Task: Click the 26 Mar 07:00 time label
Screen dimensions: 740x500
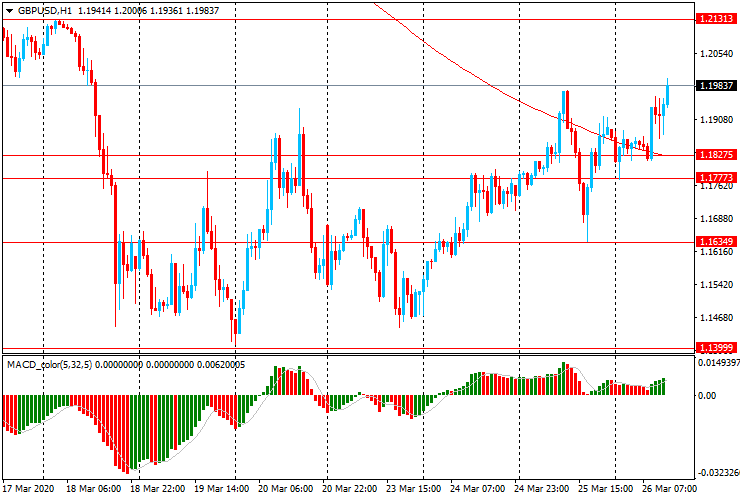Action: pos(669,488)
